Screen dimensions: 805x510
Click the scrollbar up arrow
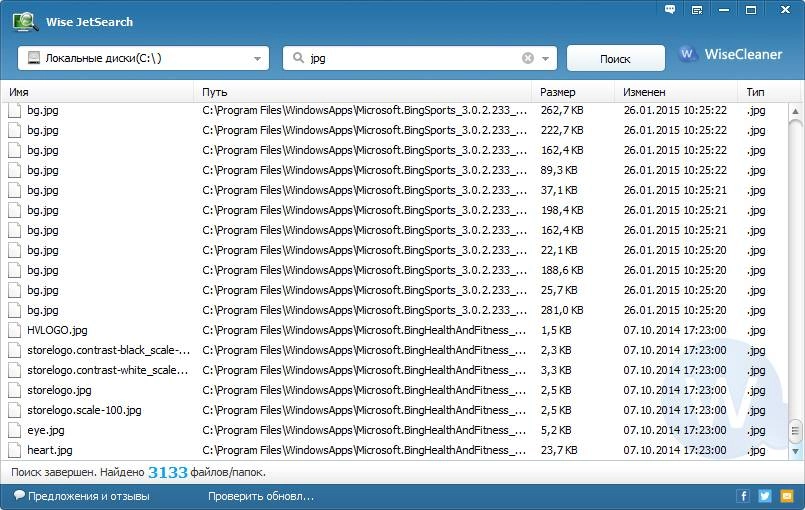tap(795, 111)
